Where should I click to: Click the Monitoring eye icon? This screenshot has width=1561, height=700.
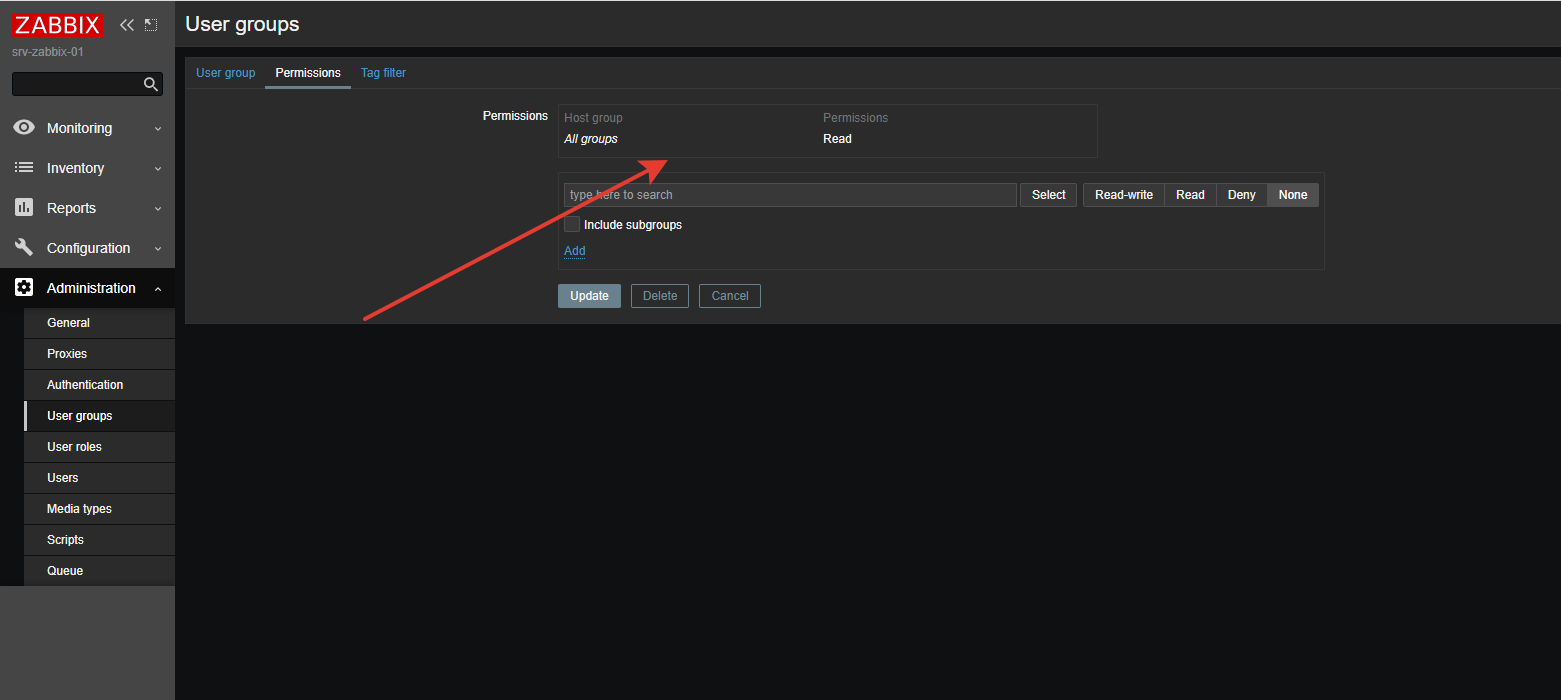pyautogui.click(x=24, y=128)
